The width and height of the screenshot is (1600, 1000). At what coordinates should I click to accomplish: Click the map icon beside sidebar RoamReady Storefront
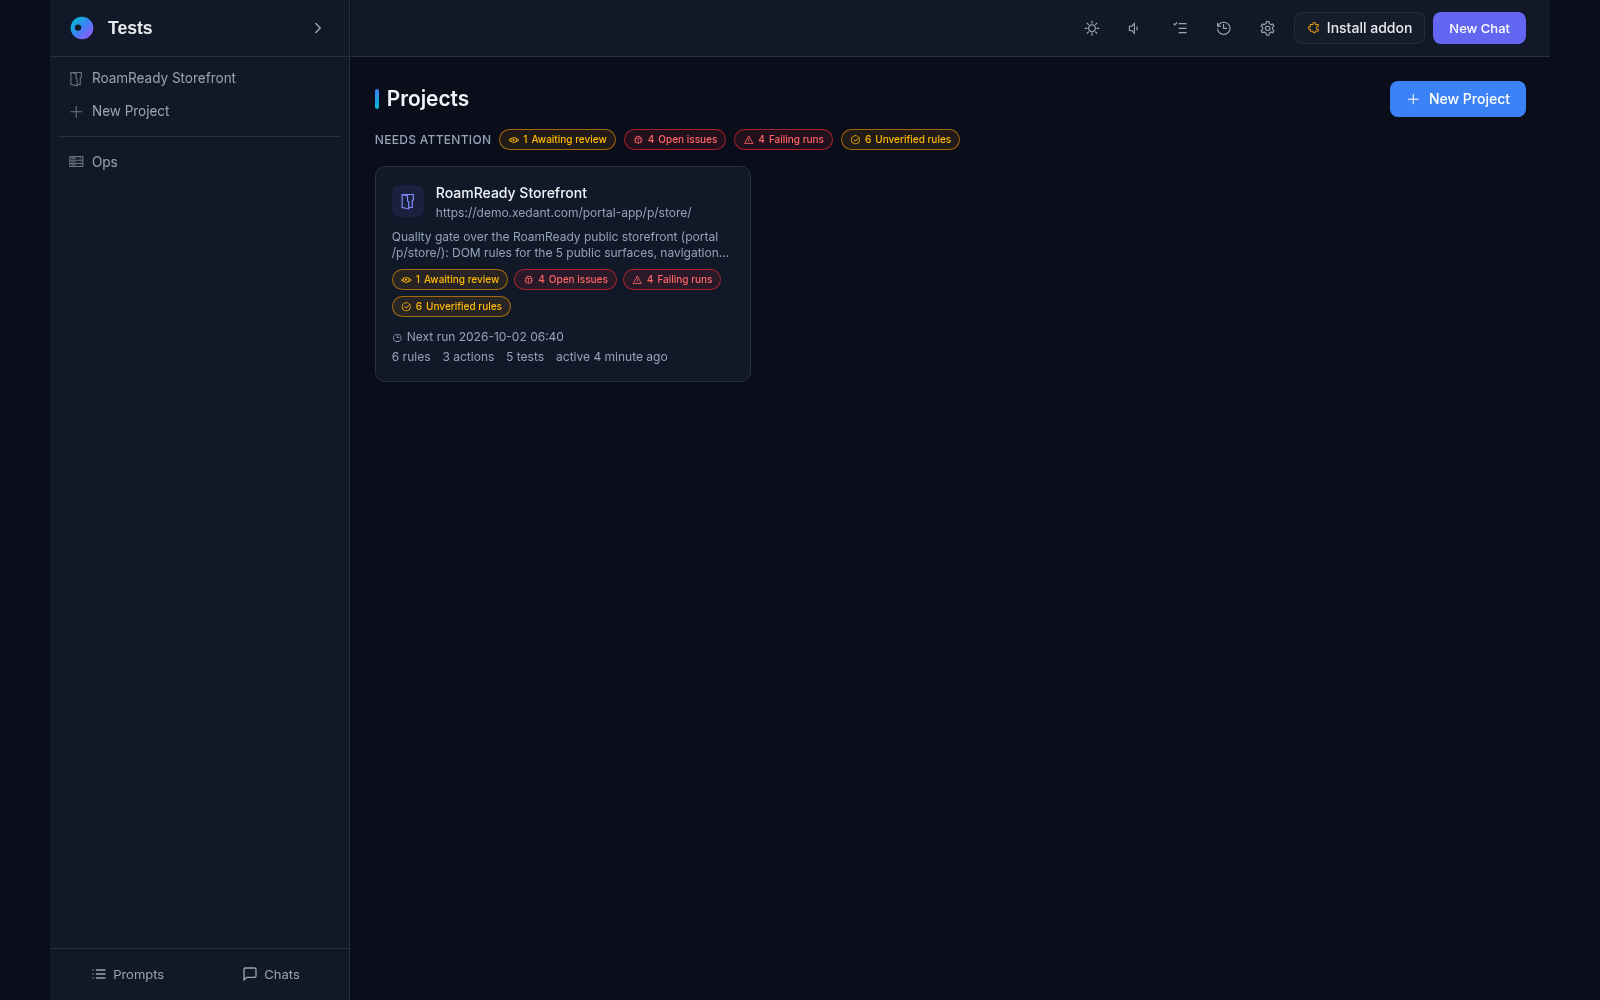tap(76, 78)
